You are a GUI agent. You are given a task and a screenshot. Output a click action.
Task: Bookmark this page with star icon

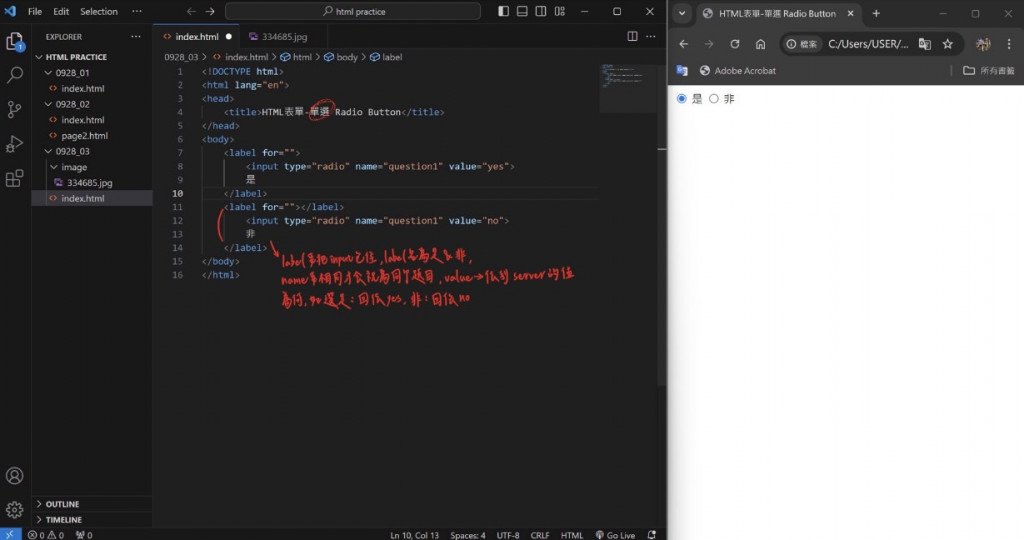coord(948,44)
